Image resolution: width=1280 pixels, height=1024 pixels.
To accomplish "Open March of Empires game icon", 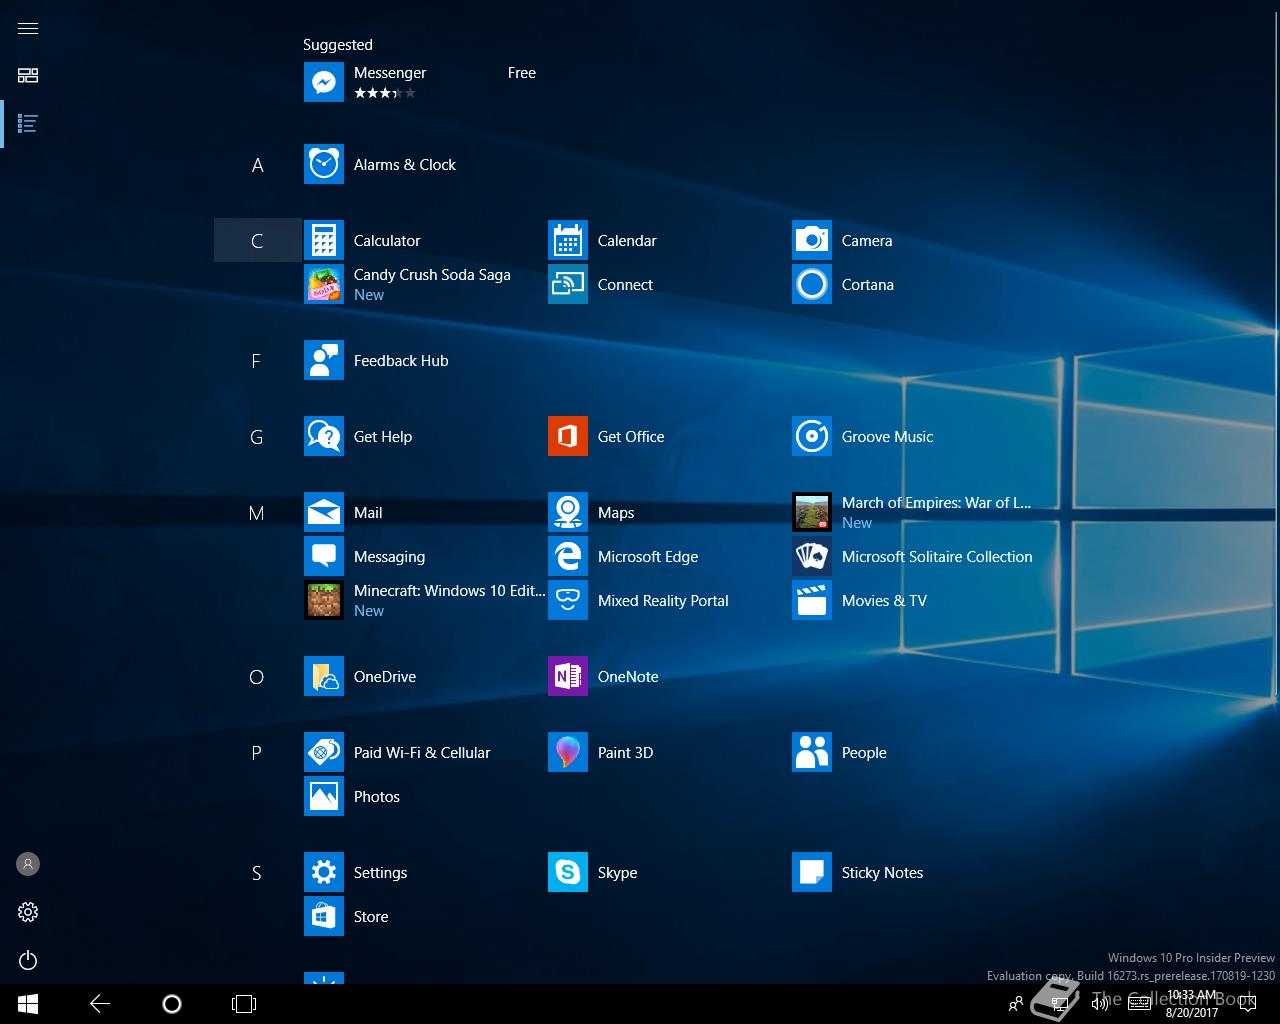I will point(812,512).
